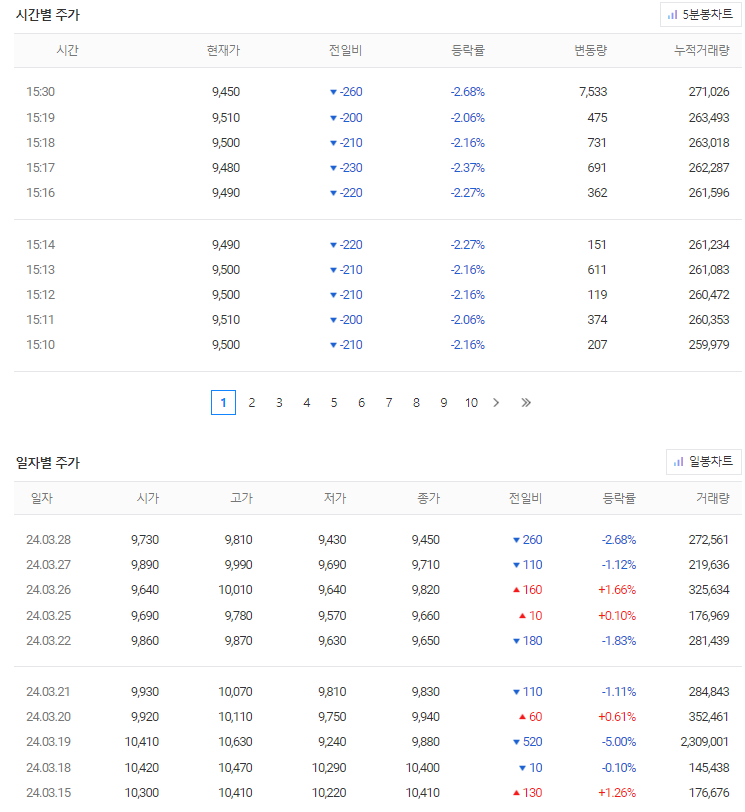Click the 24.03.25 date cell
Screen dimensions: 745x812
point(48,616)
